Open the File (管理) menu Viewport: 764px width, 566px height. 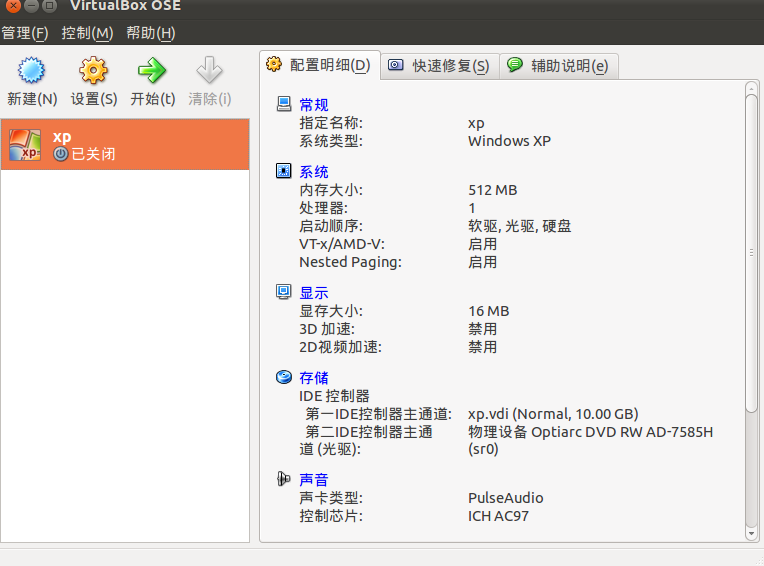coord(25,33)
